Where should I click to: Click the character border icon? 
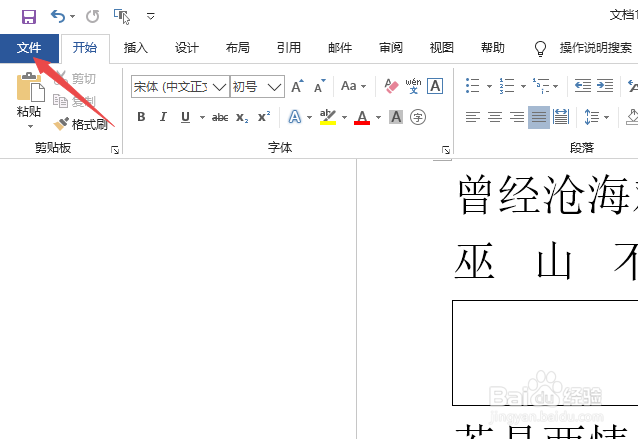pos(435,86)
